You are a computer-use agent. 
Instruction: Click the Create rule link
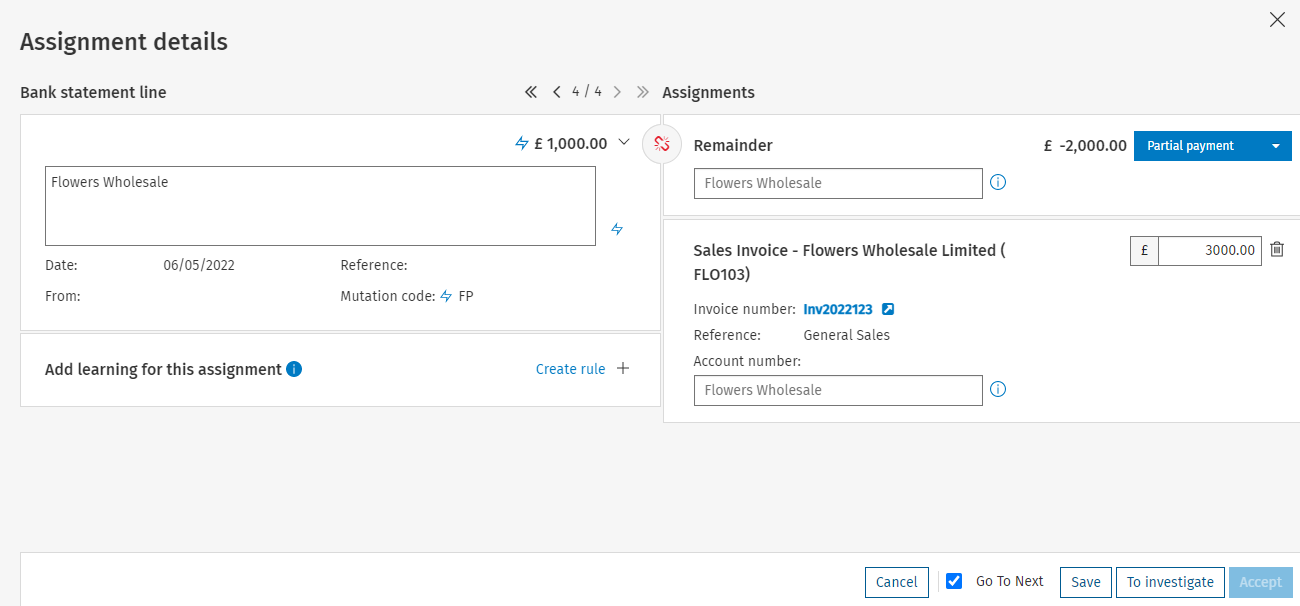570,369
